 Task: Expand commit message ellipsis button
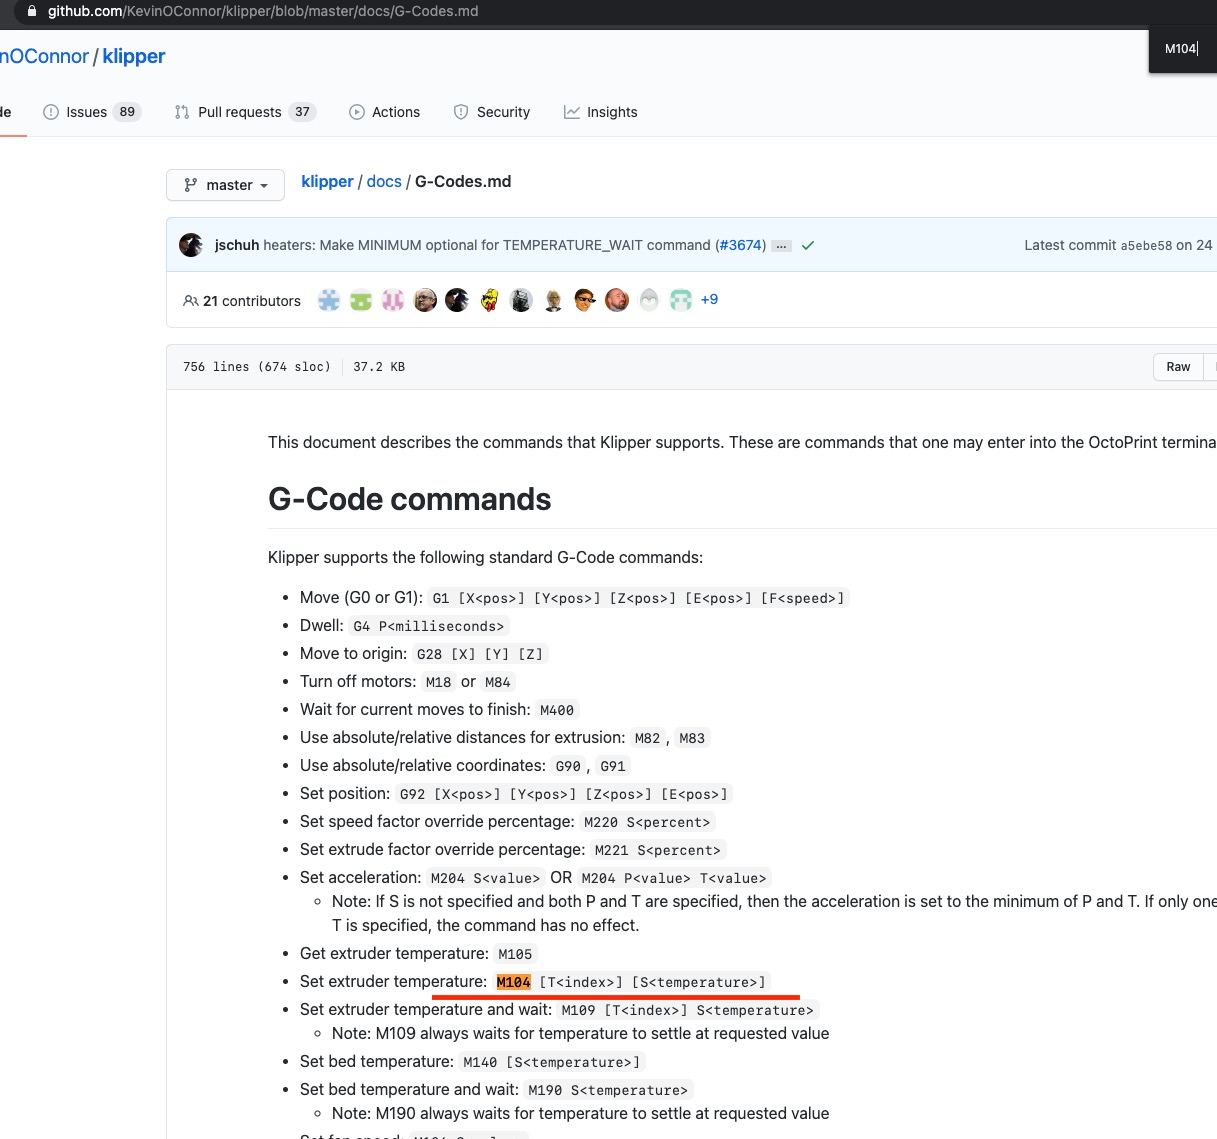(x=782, y=246)
